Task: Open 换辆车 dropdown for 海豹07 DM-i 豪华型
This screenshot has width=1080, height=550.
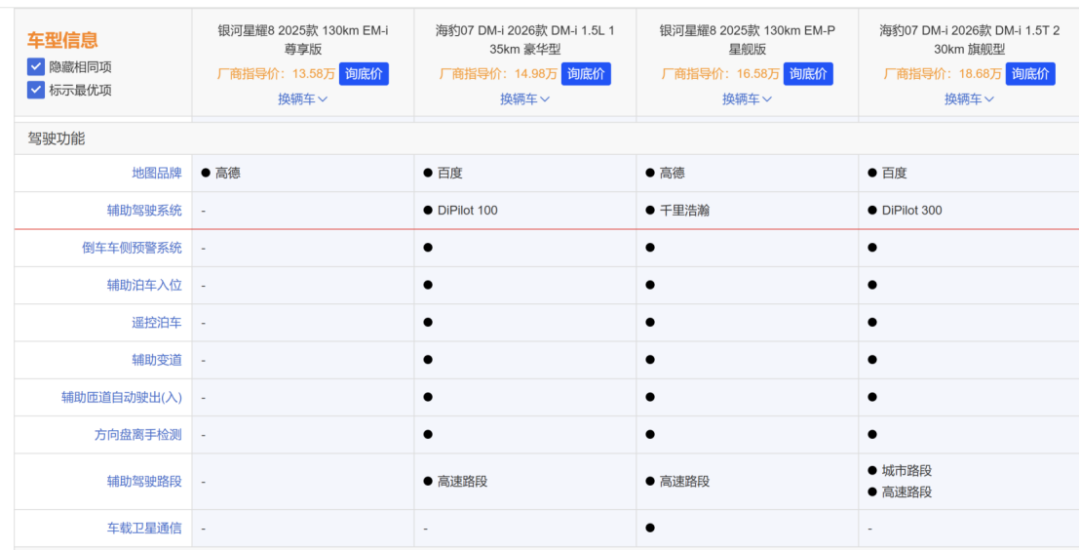Action: [525, 99]
